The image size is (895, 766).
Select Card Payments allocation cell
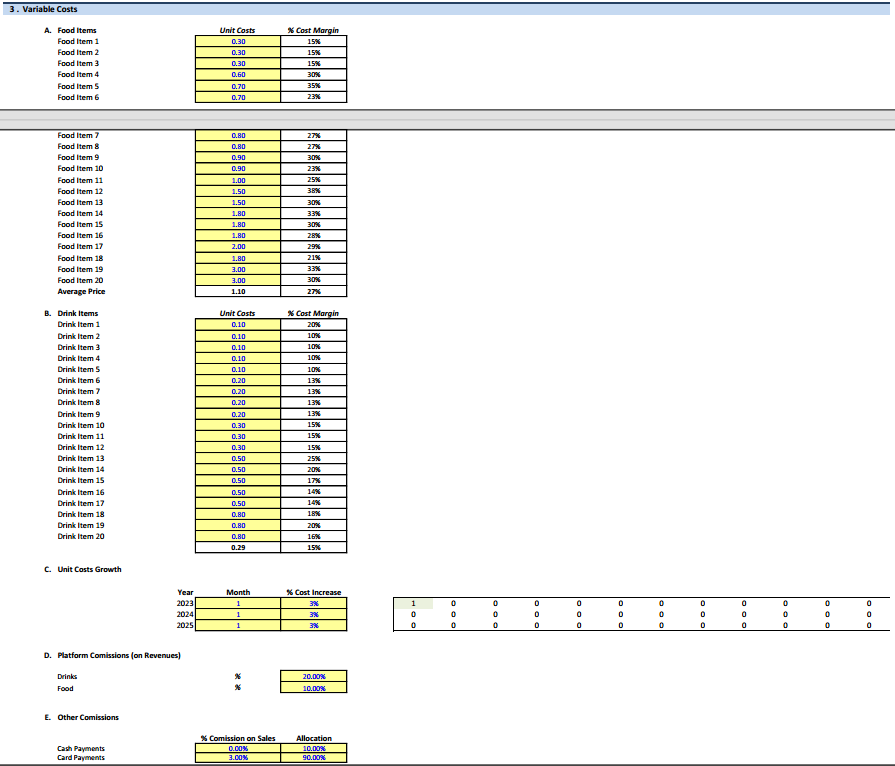click(314, 758)
